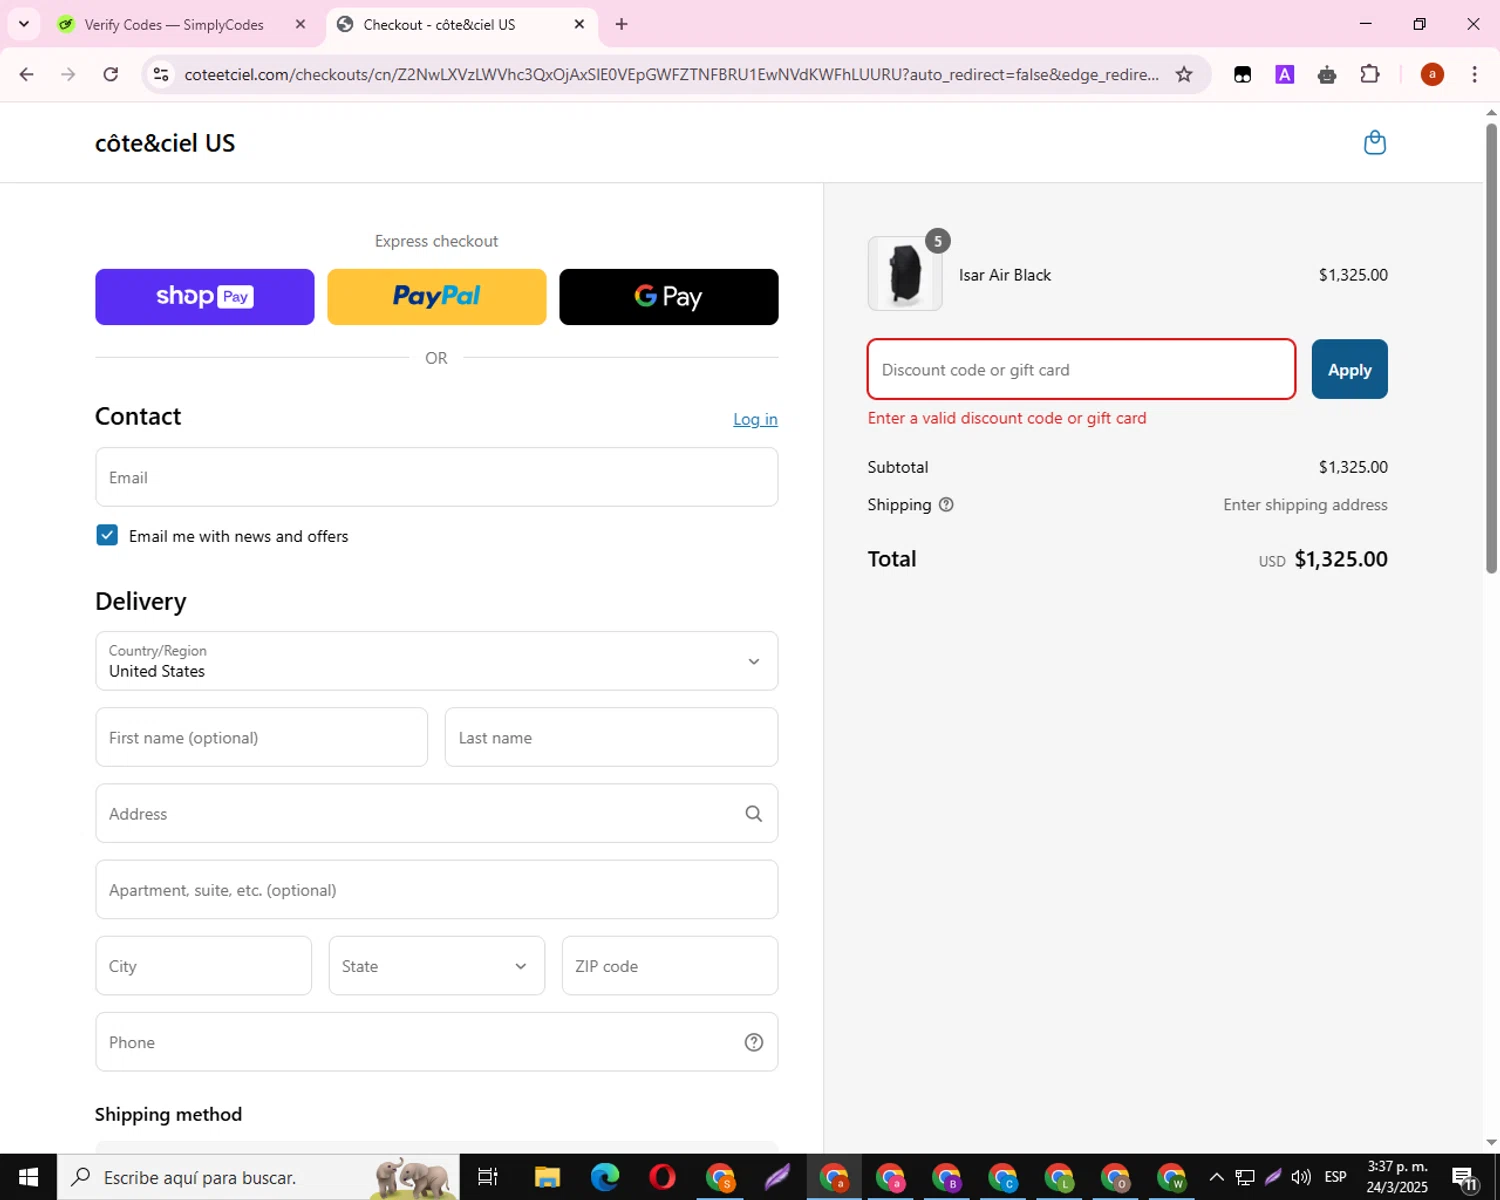Click the address bar URL
Image resolution: width=1500 pixels, height=1200 pixels.
672,74
